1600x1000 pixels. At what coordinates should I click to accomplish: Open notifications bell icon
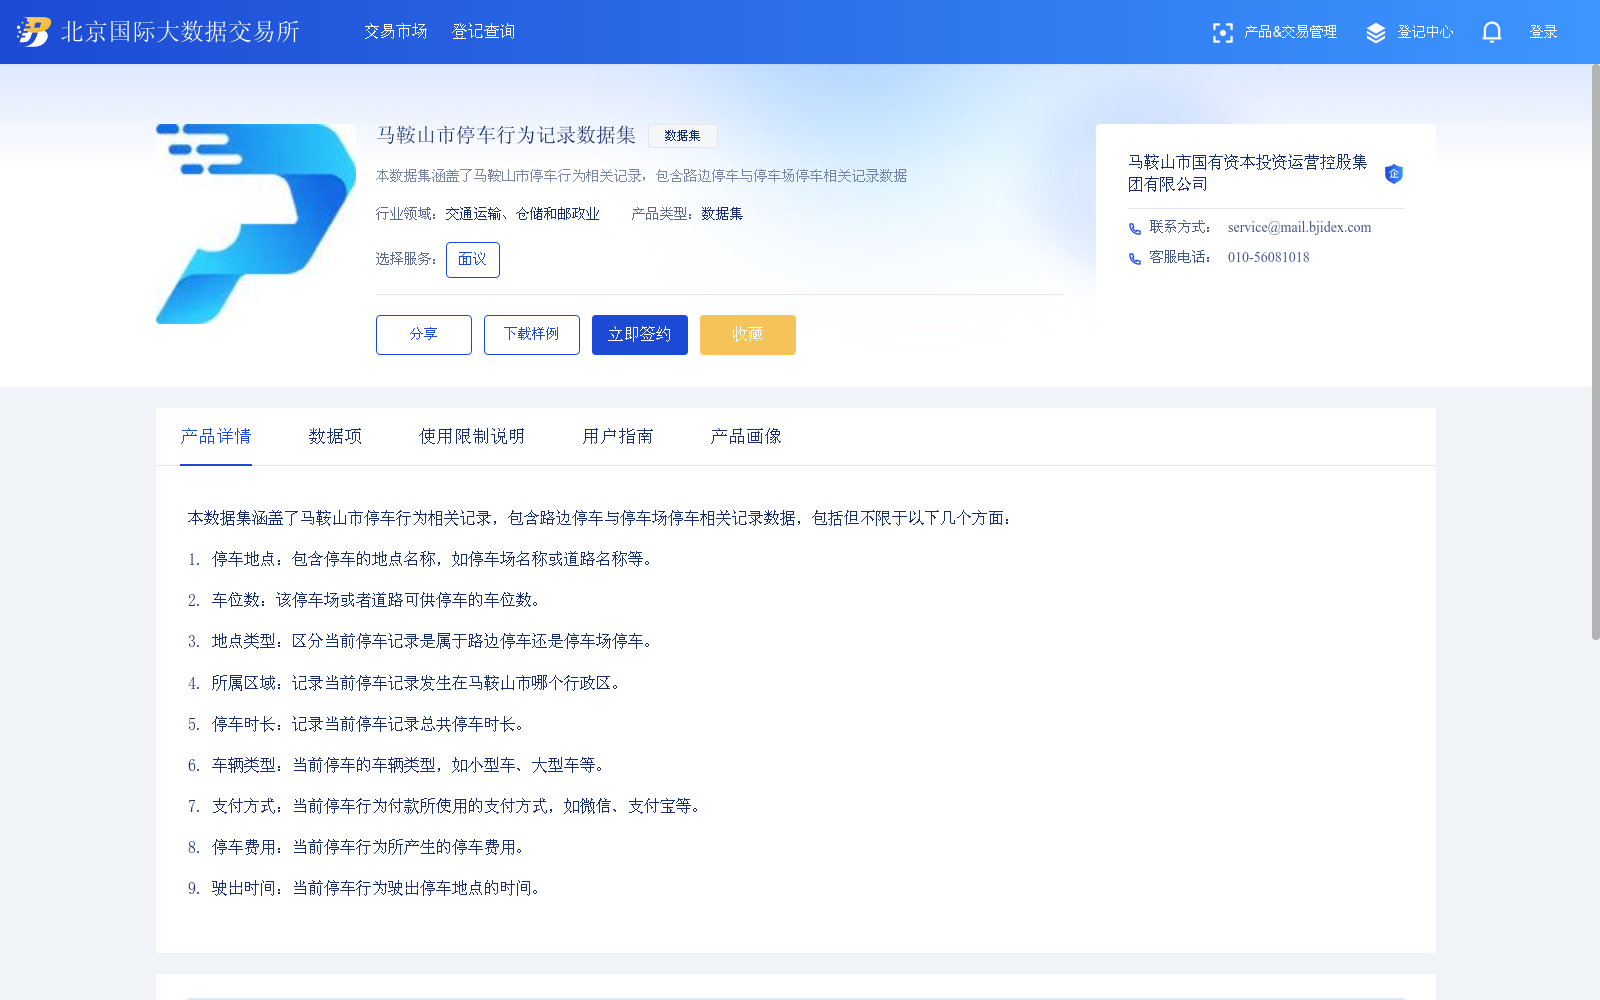click(1492, 32)
